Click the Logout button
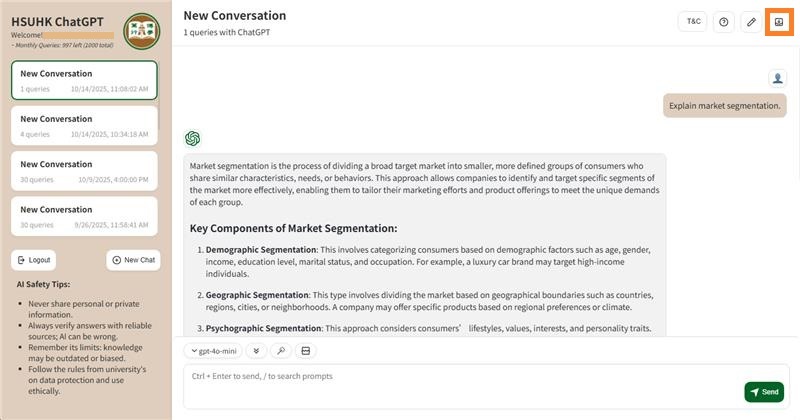 (x=34, y=260)
